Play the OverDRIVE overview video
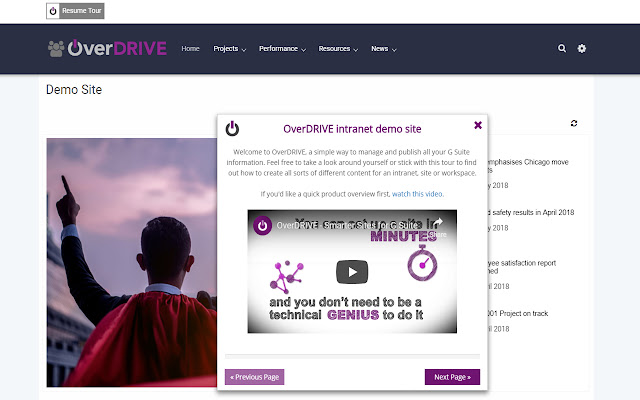 tap(352, 272)
